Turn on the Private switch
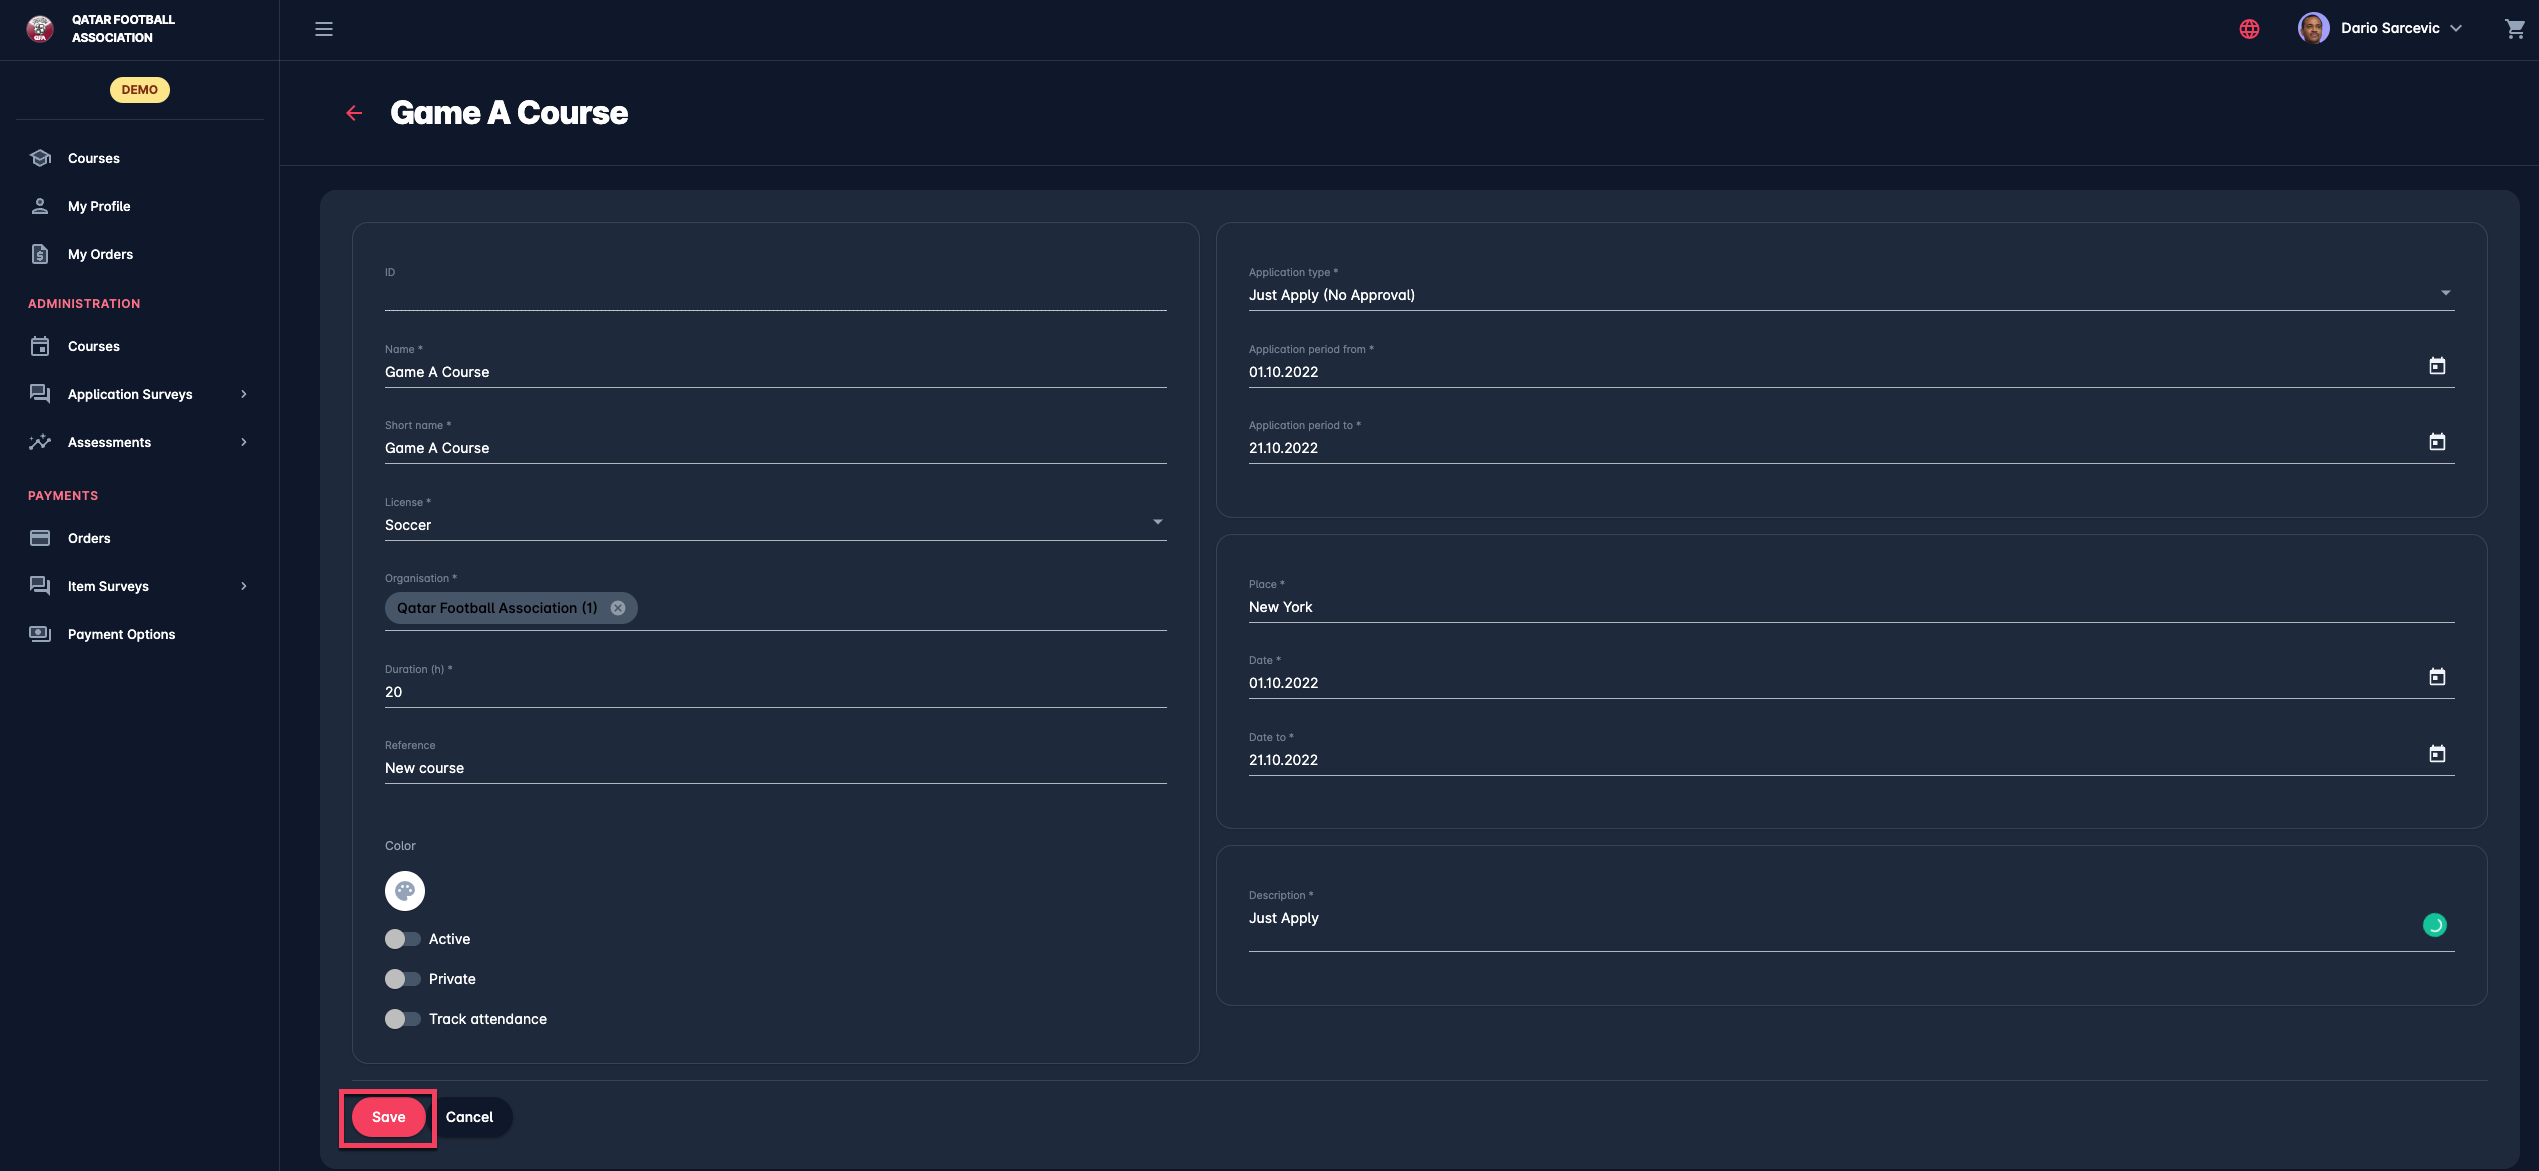2539x1171 pixels. coord(402,979)
